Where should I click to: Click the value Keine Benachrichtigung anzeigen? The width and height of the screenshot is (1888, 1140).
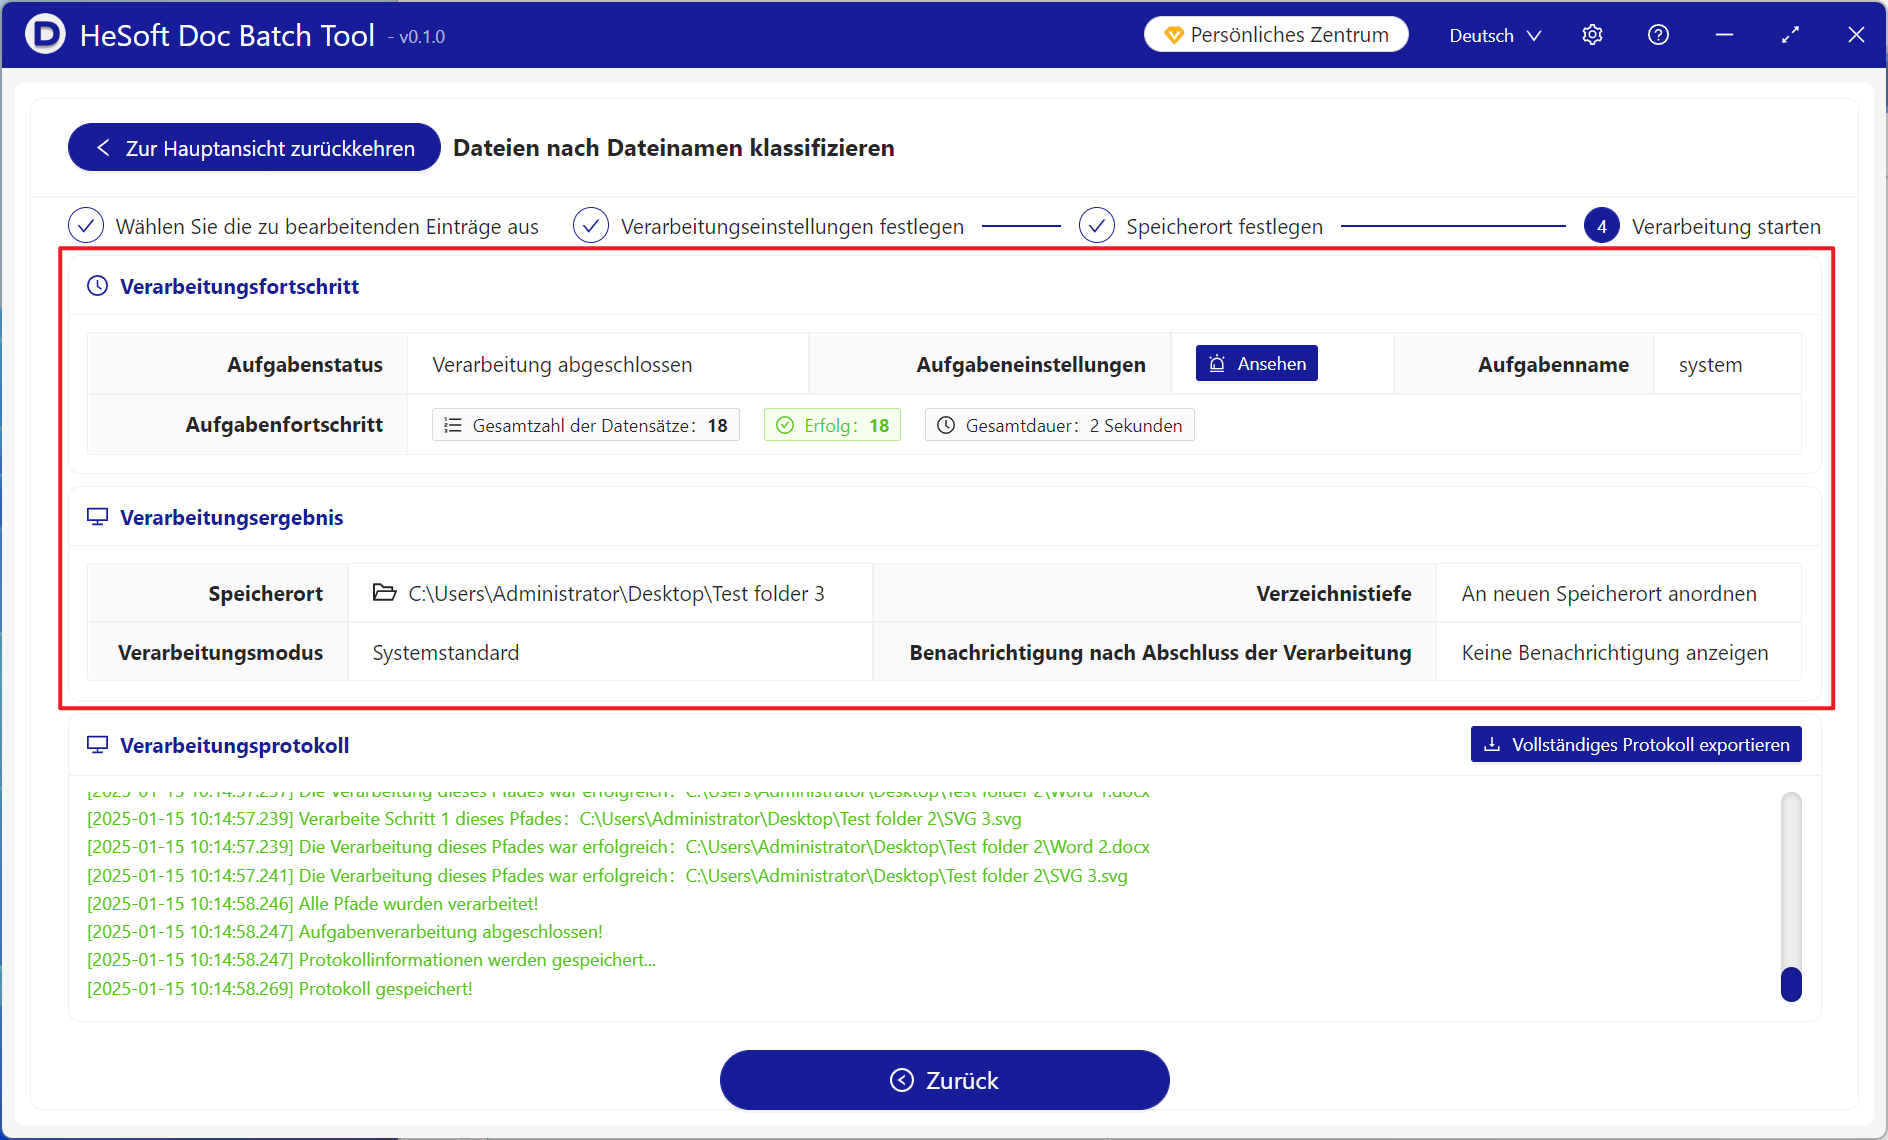pos(1615,653)
